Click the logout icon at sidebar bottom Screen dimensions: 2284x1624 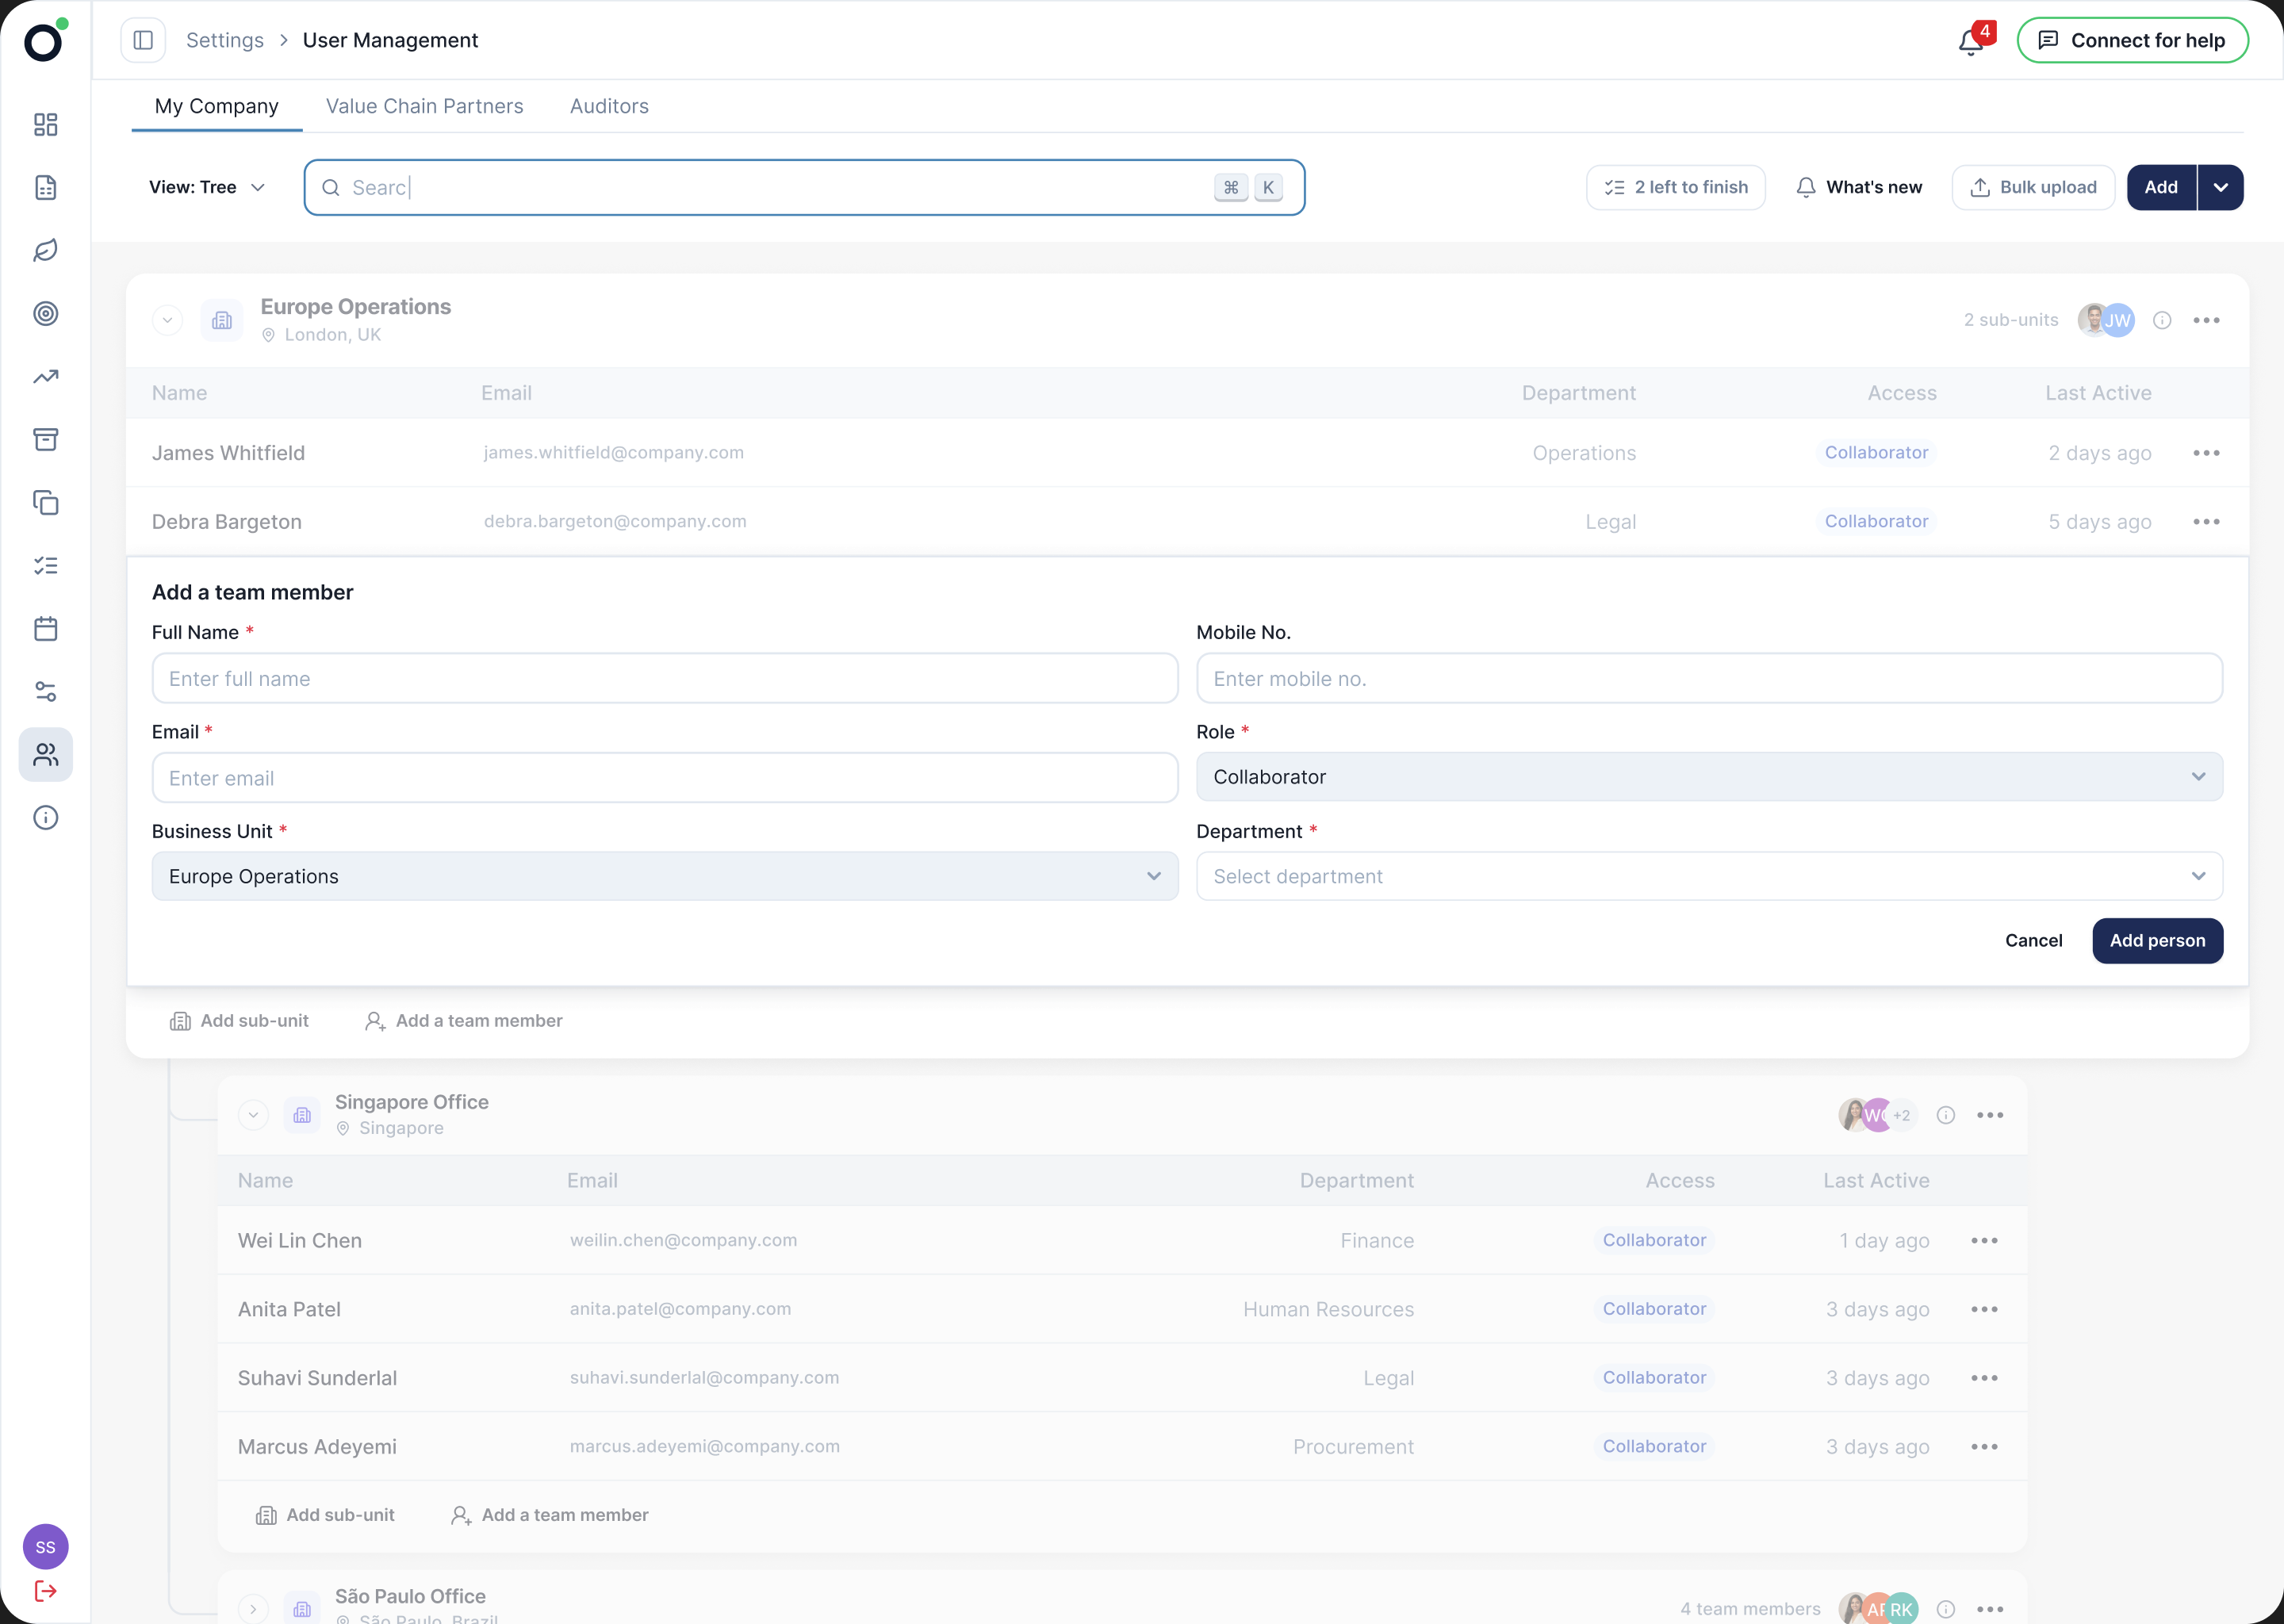click(46, 1590)
